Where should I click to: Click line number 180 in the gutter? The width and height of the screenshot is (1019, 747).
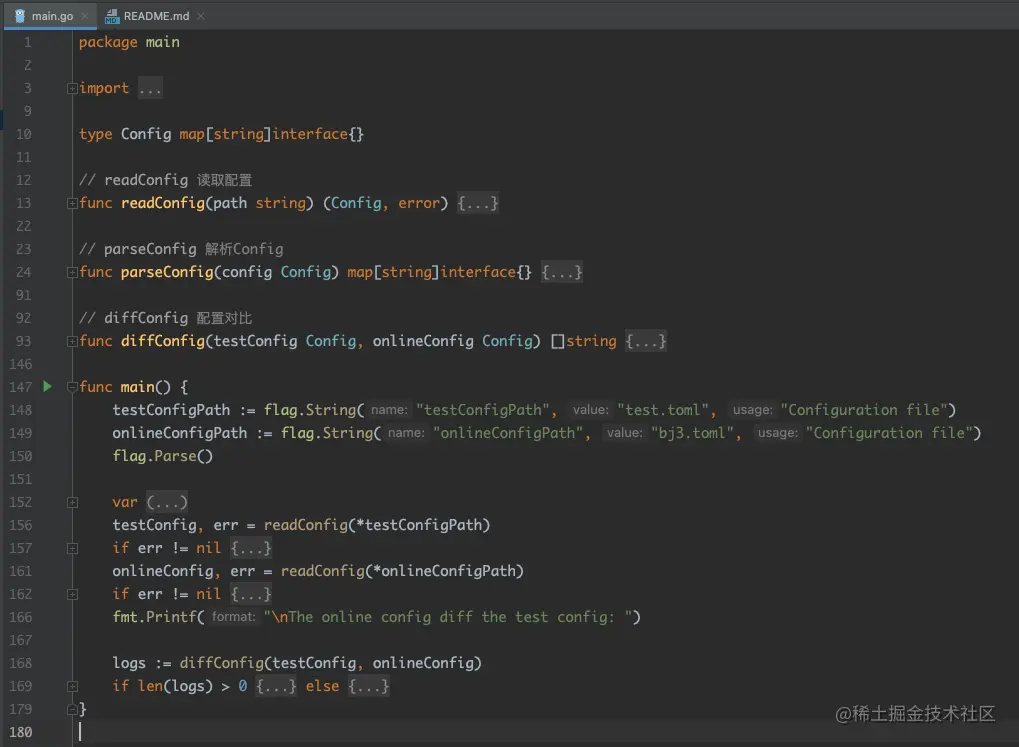(20, 732)
